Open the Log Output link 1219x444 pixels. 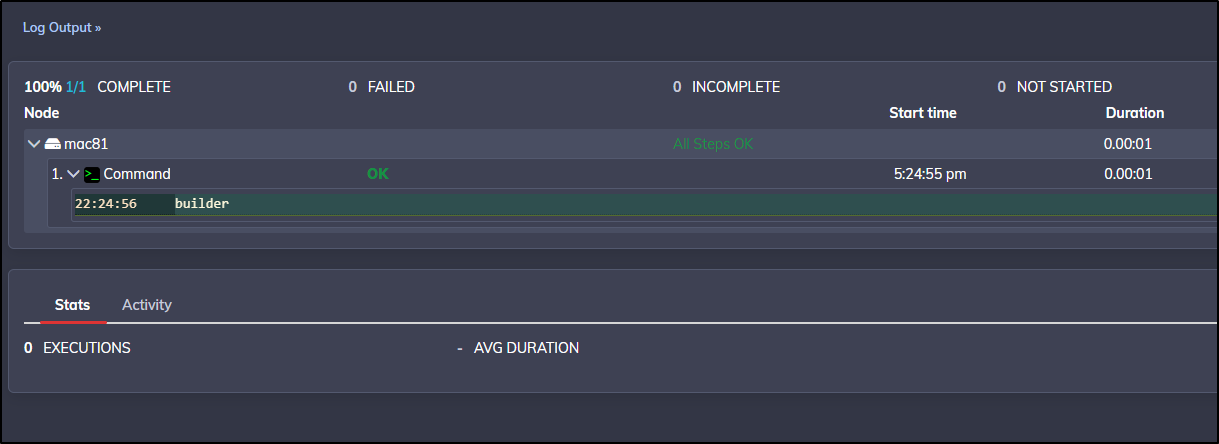62,28
